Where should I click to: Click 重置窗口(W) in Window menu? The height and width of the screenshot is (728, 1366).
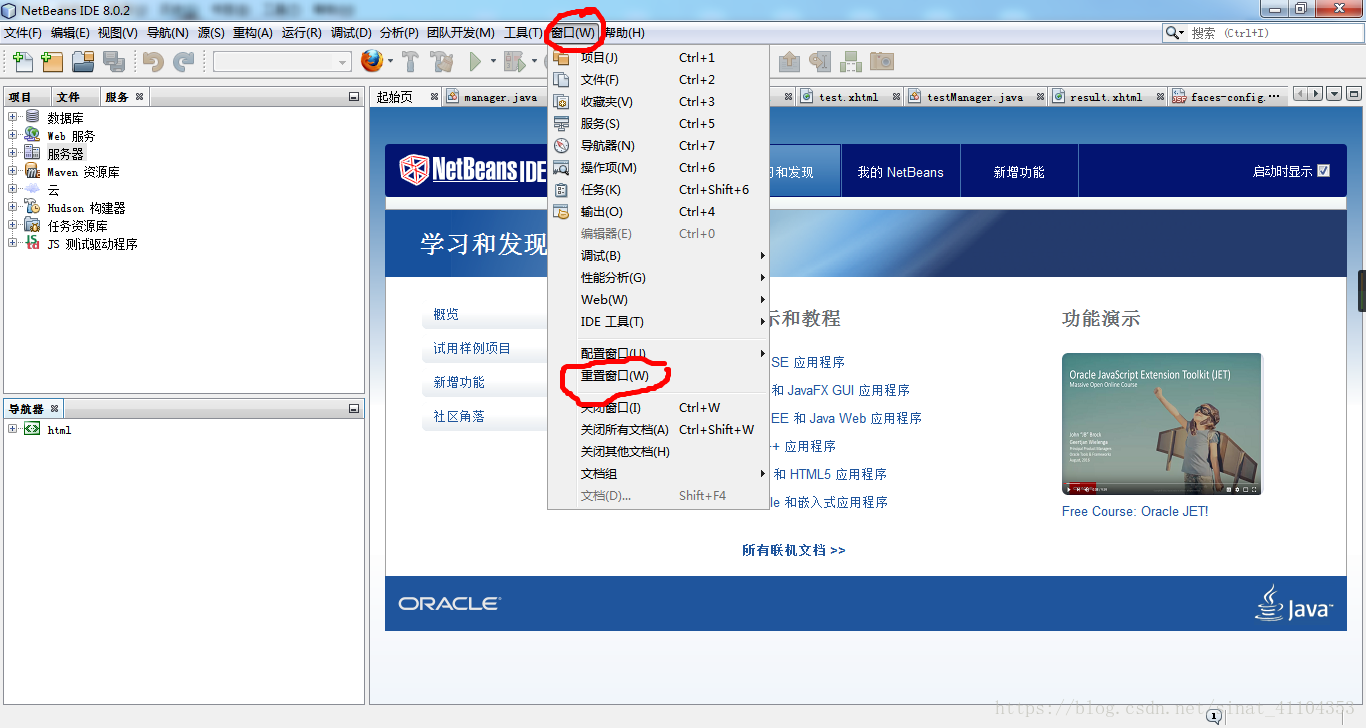[614, 376]
